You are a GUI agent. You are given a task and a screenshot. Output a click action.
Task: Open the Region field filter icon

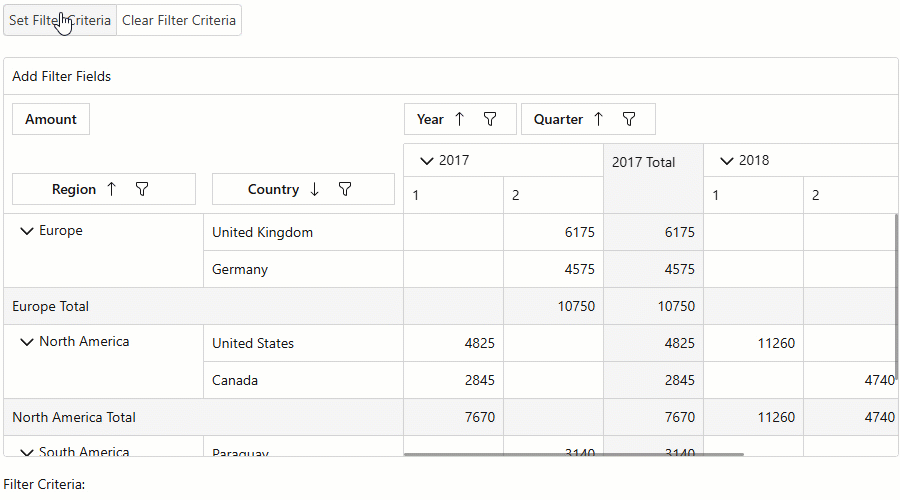[142, 189]
